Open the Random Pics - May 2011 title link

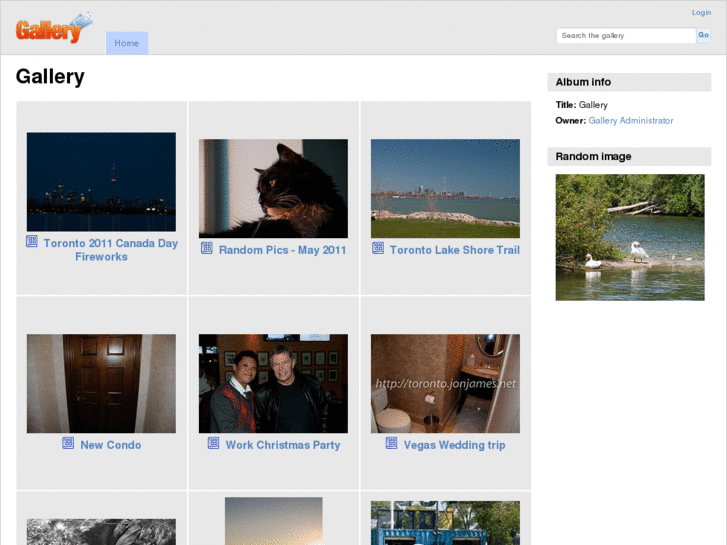(282, 250)
